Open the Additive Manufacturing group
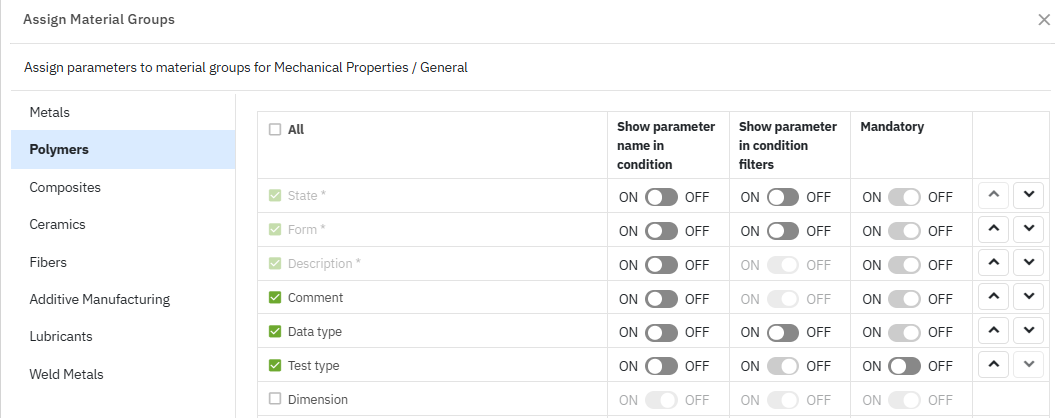Viewport: 1055px width, 418px height. tap(99, 299)
